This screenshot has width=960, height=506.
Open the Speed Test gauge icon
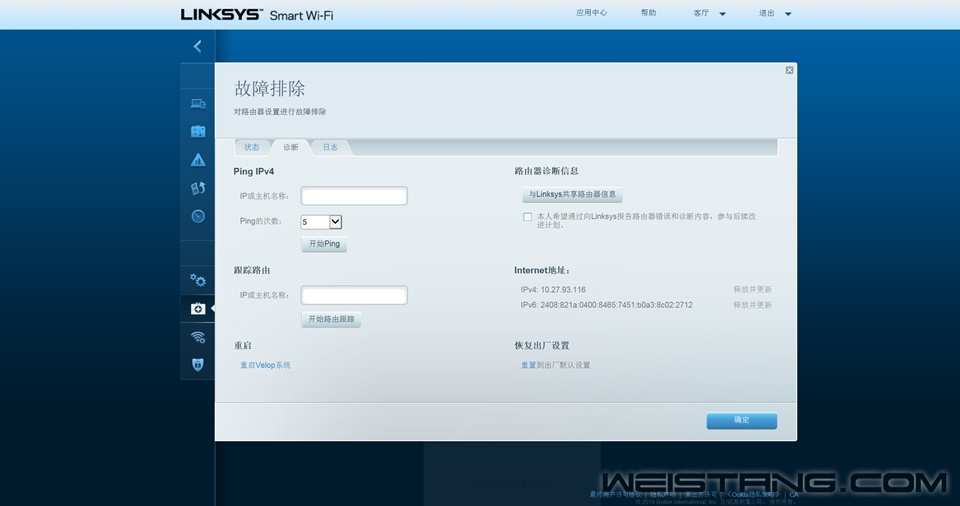pyautogui.click(x=198, y=216)
